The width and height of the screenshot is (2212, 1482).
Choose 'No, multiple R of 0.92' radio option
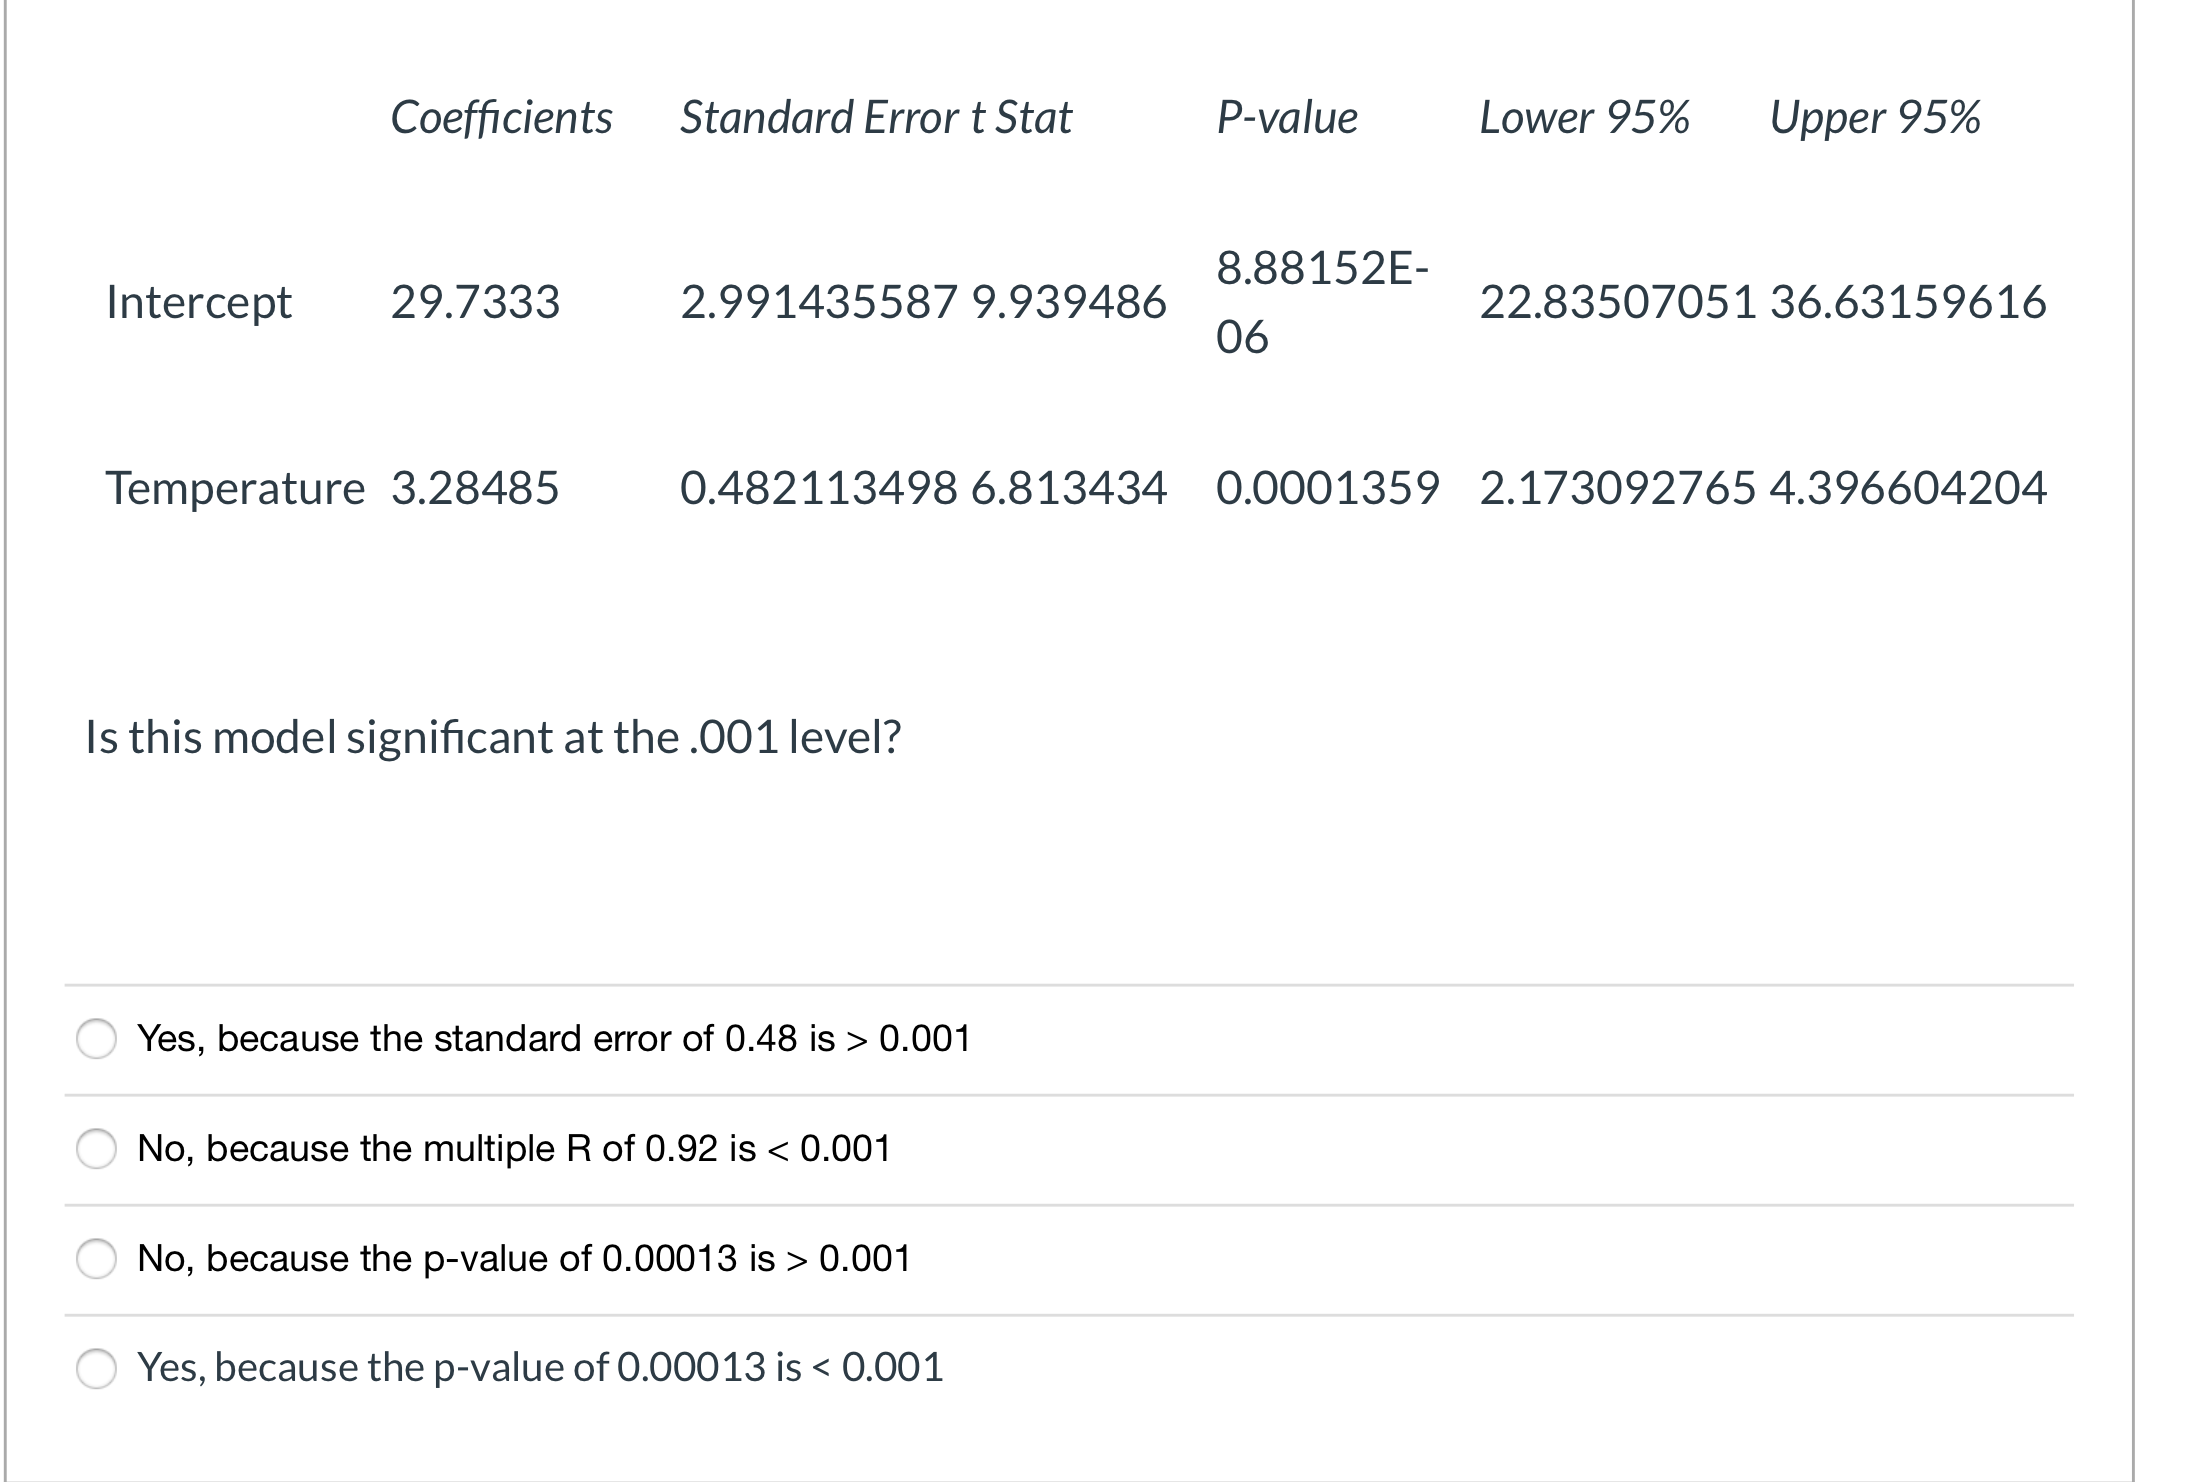(97, 1149)
